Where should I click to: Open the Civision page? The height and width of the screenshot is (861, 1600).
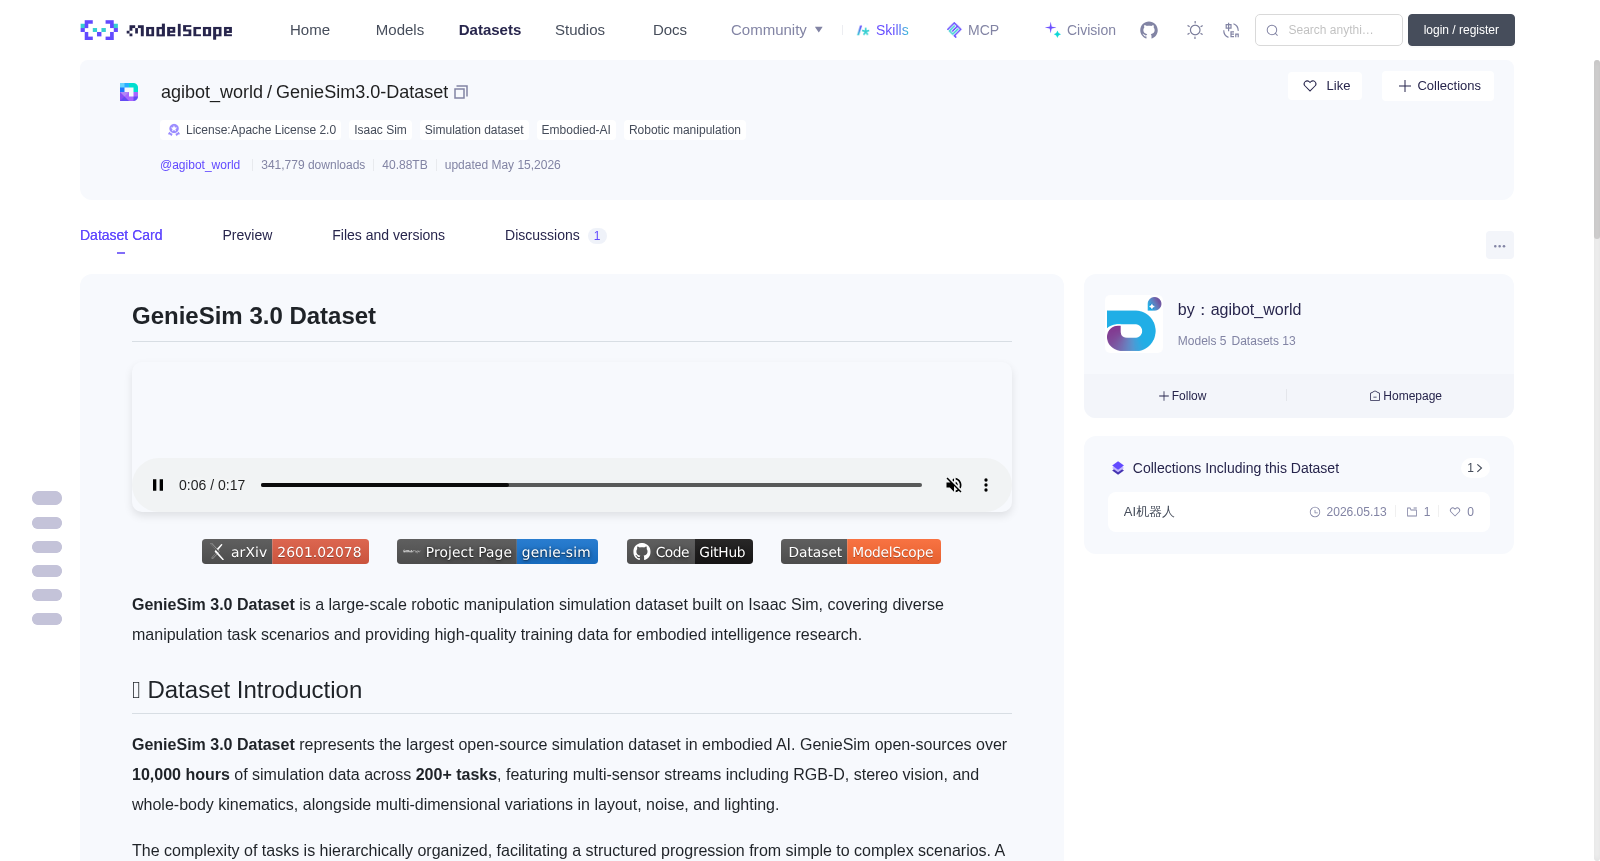[x=1080, y=30]
